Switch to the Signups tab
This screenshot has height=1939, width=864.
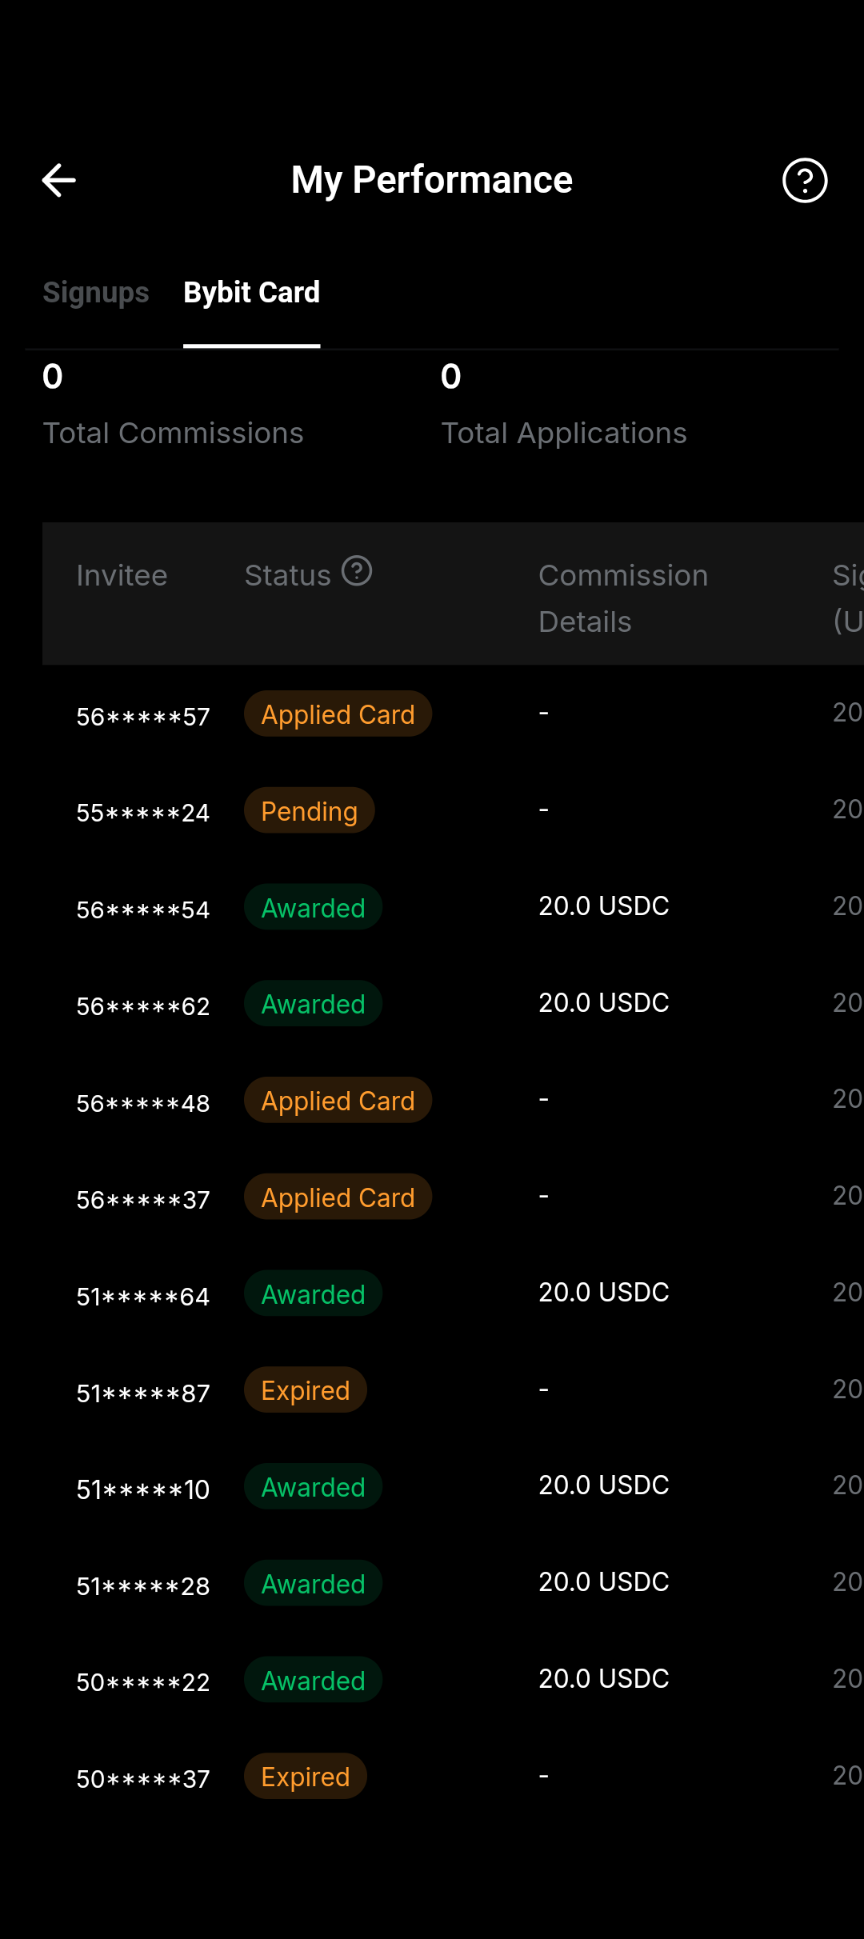point(96,292)
